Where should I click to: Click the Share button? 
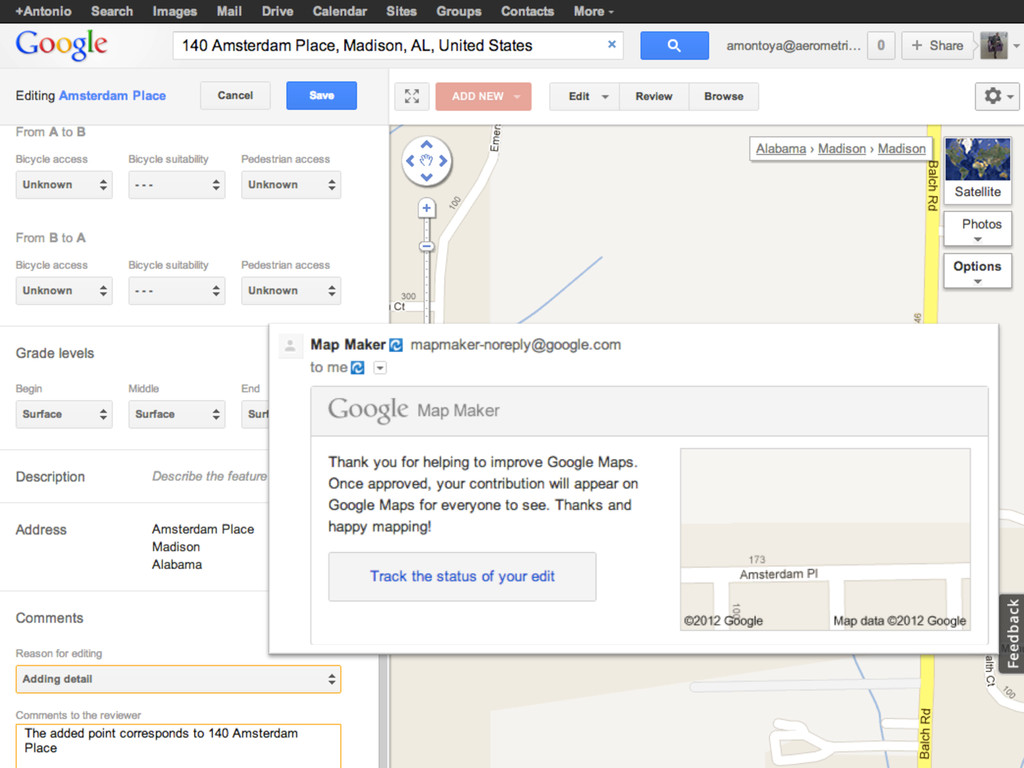[x=937, y=46]
